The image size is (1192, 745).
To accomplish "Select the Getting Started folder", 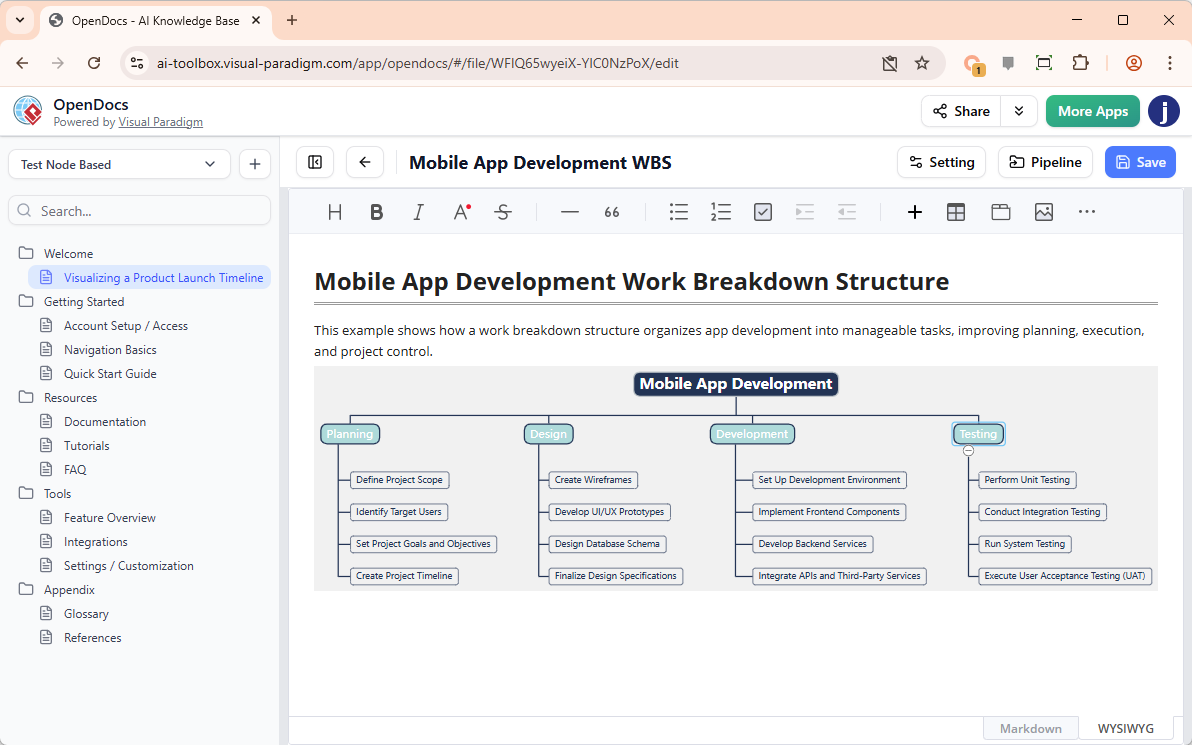I will 84,302.
